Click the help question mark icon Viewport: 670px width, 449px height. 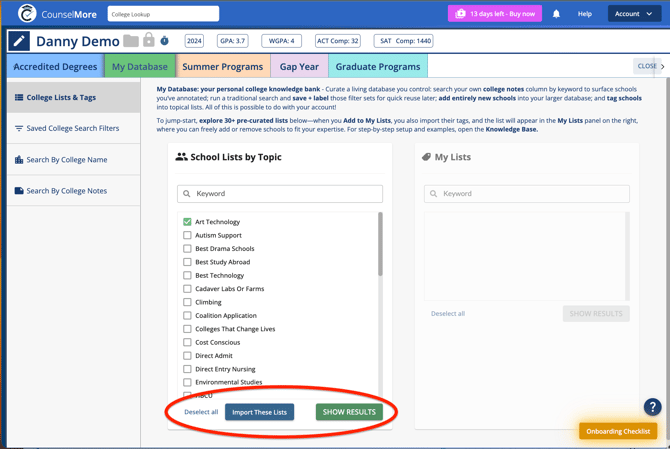652,407
